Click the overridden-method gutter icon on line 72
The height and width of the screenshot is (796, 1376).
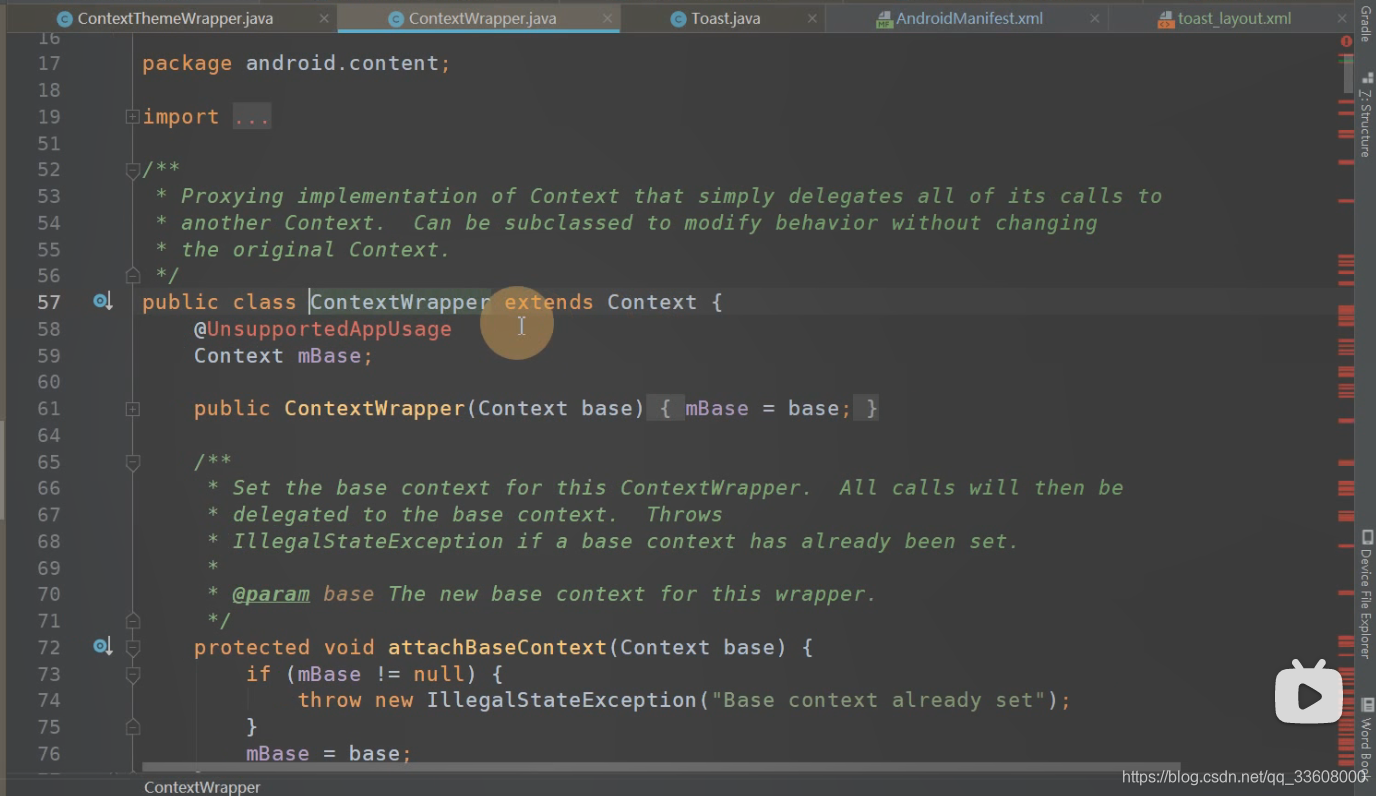[102, 646]
